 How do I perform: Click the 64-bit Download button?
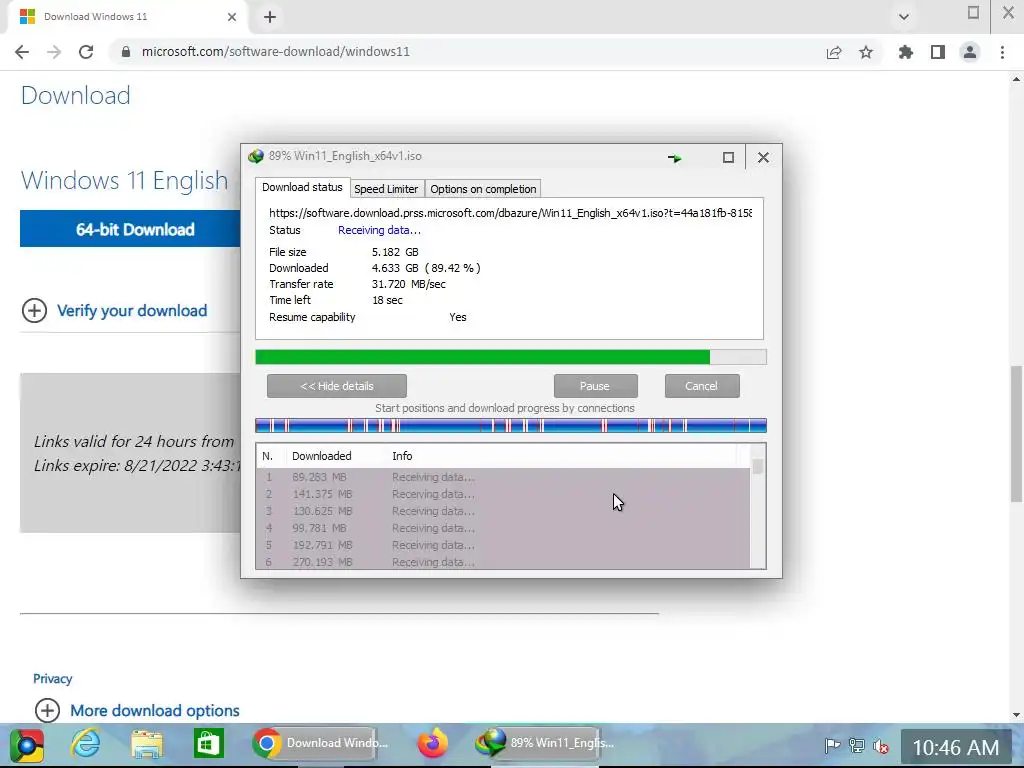pos(131,229)
